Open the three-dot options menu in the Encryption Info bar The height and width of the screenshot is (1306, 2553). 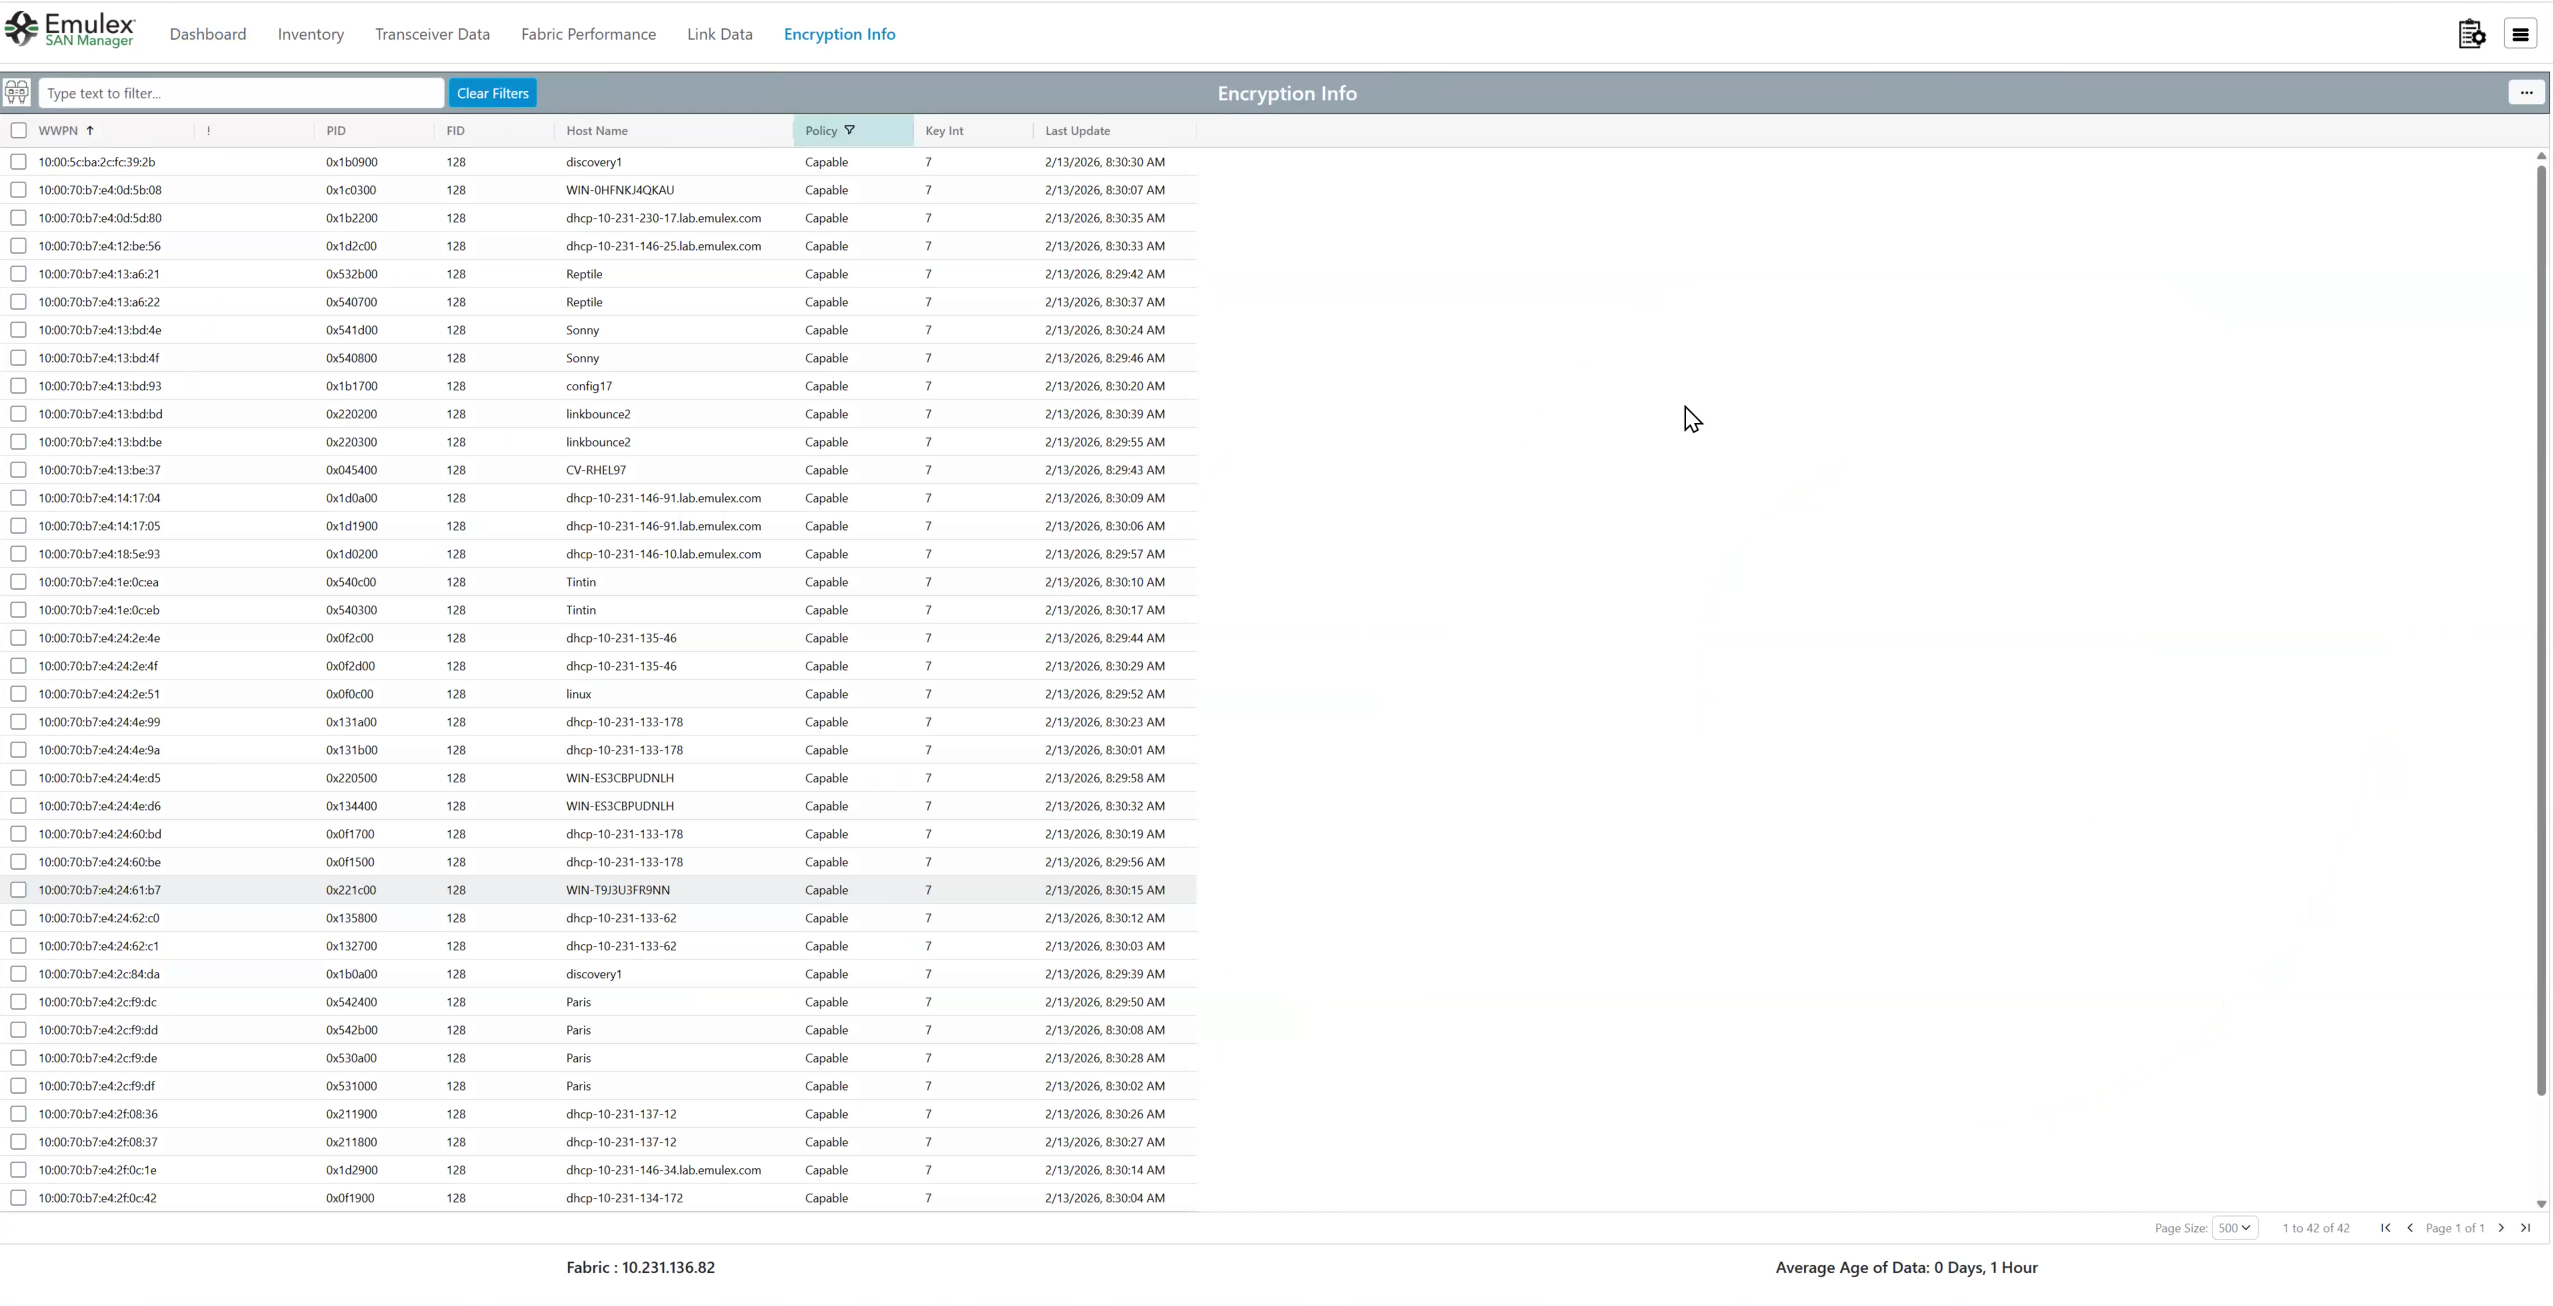click(x=2526, y=93)
